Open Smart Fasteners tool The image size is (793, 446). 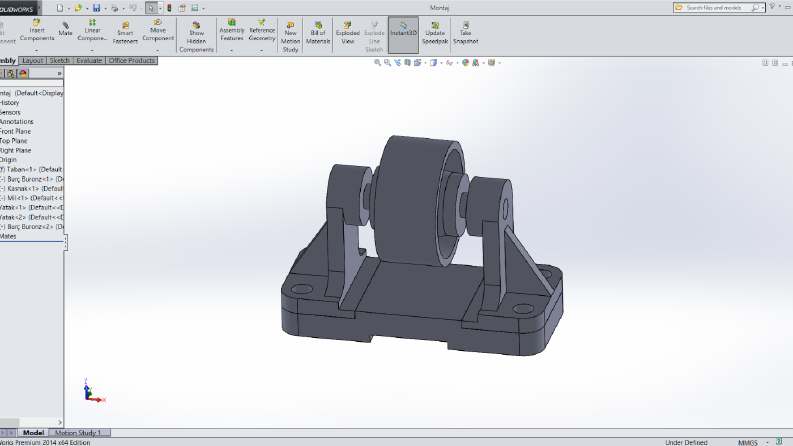coord(125,33)
